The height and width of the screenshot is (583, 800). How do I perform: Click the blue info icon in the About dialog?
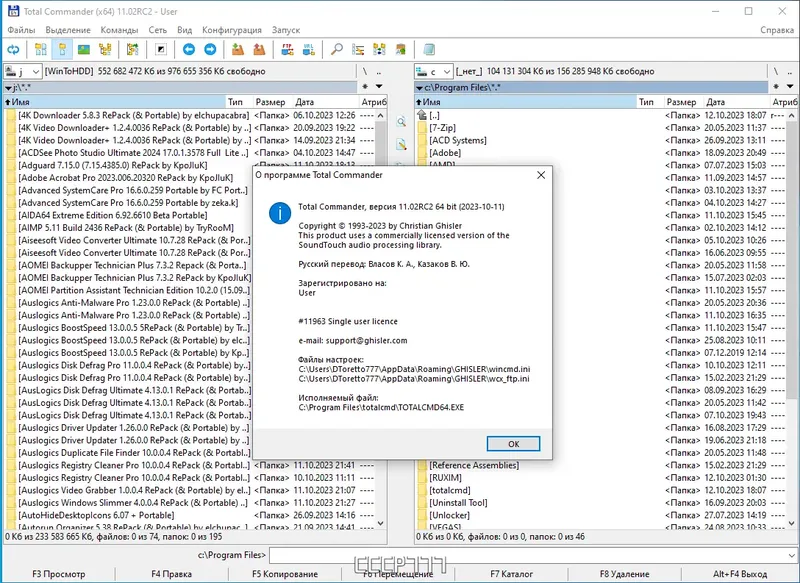tap(280, 213)
